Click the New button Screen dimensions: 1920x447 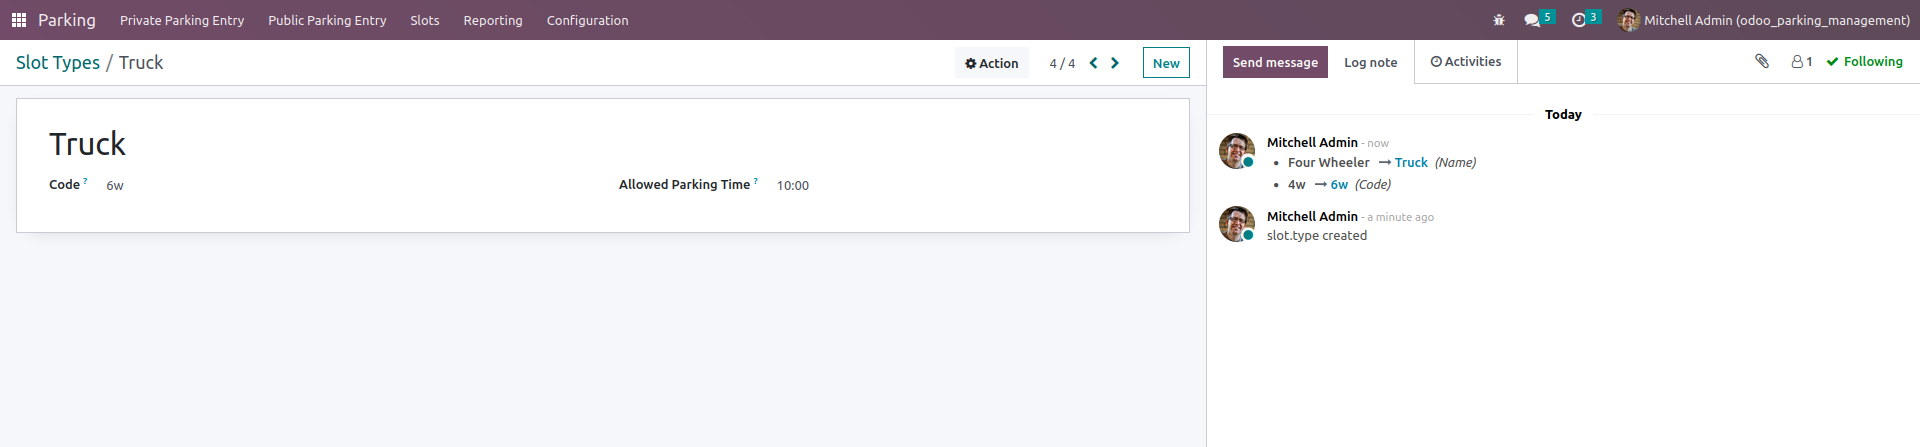pyautogui.click(x=1166, y=63)
